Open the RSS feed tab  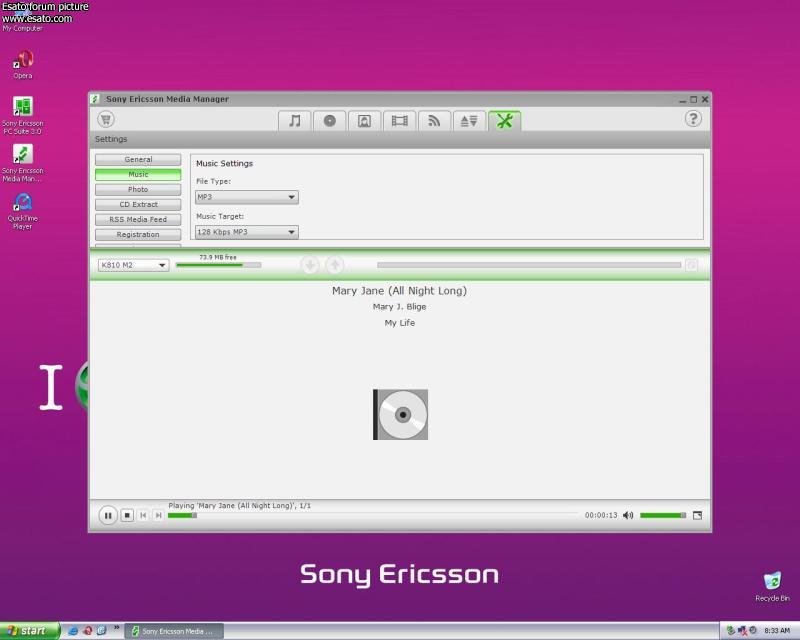(x=434, y=121)
